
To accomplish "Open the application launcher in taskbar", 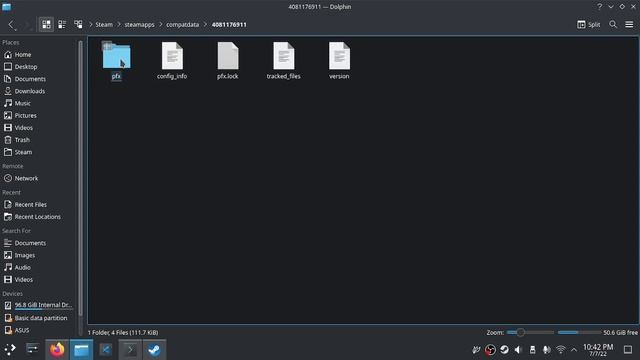I will (x=10, y=349).
